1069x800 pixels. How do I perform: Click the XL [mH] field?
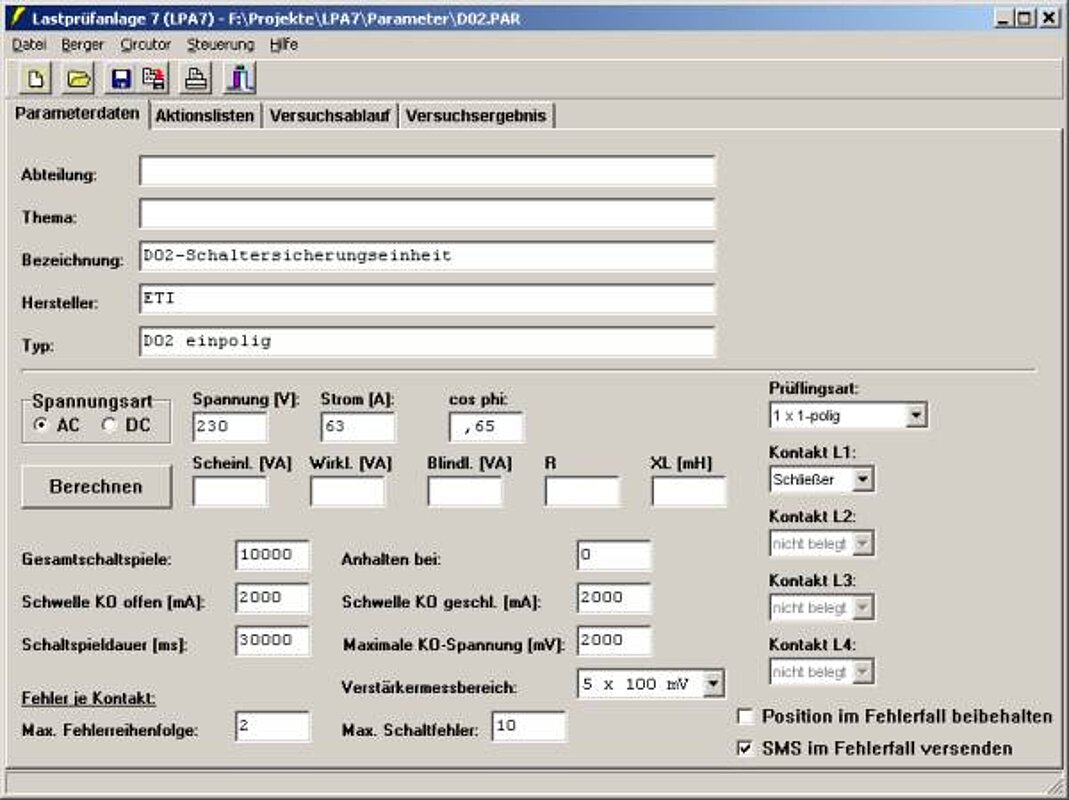(689, 491)
